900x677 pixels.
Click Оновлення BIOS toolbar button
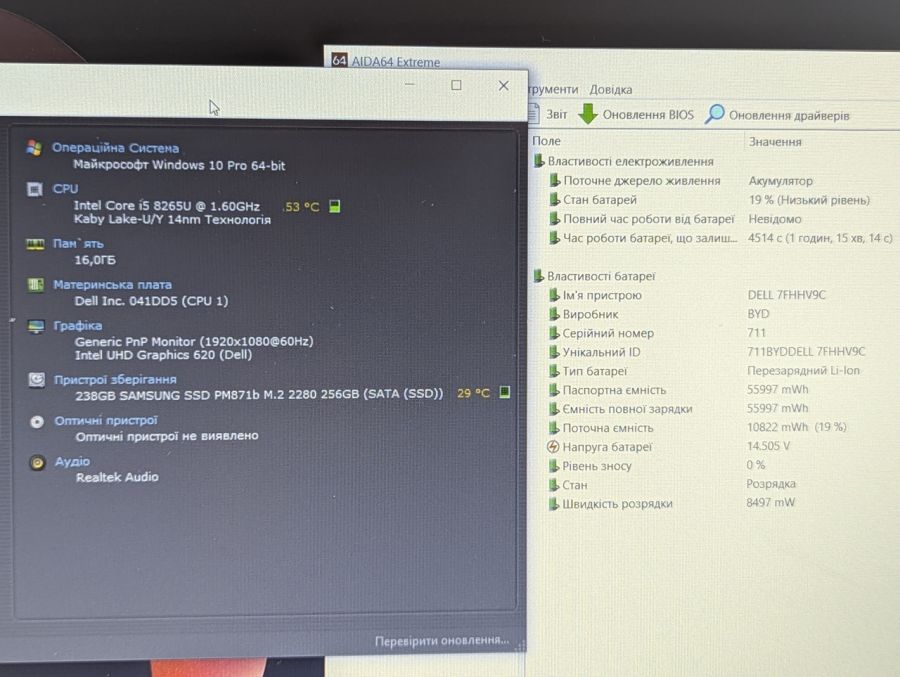[x=636, y=114]
